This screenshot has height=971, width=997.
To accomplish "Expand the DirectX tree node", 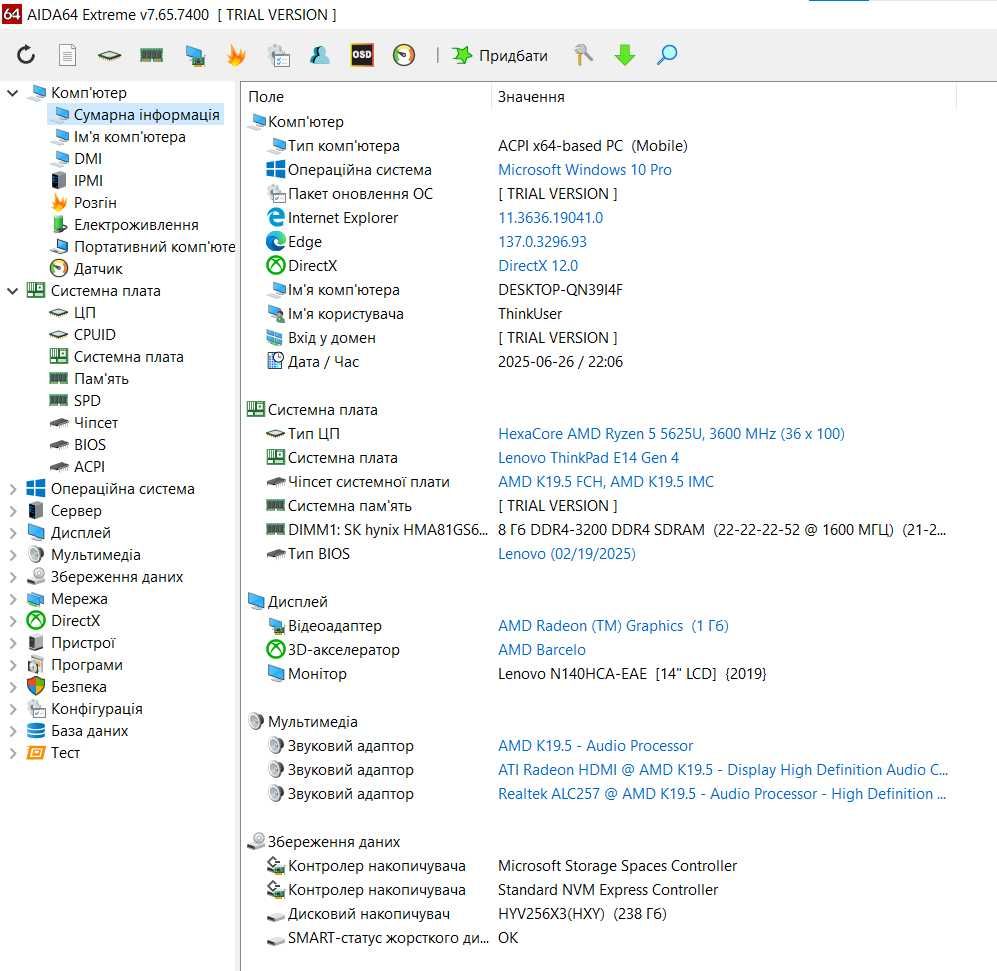I will (13, 621).
